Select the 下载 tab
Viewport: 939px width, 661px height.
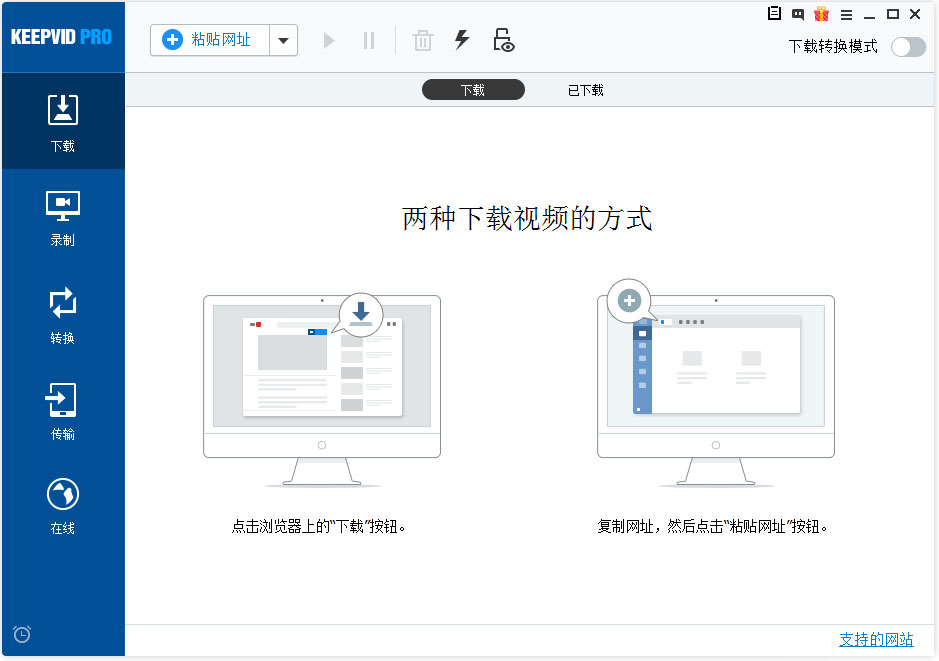473,89
